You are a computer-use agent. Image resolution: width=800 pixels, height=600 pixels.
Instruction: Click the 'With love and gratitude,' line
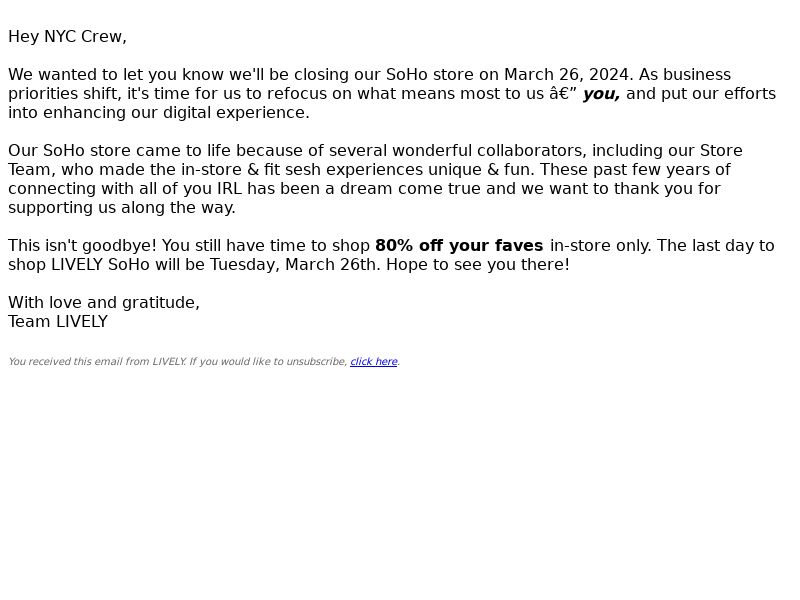click(104, 303)
